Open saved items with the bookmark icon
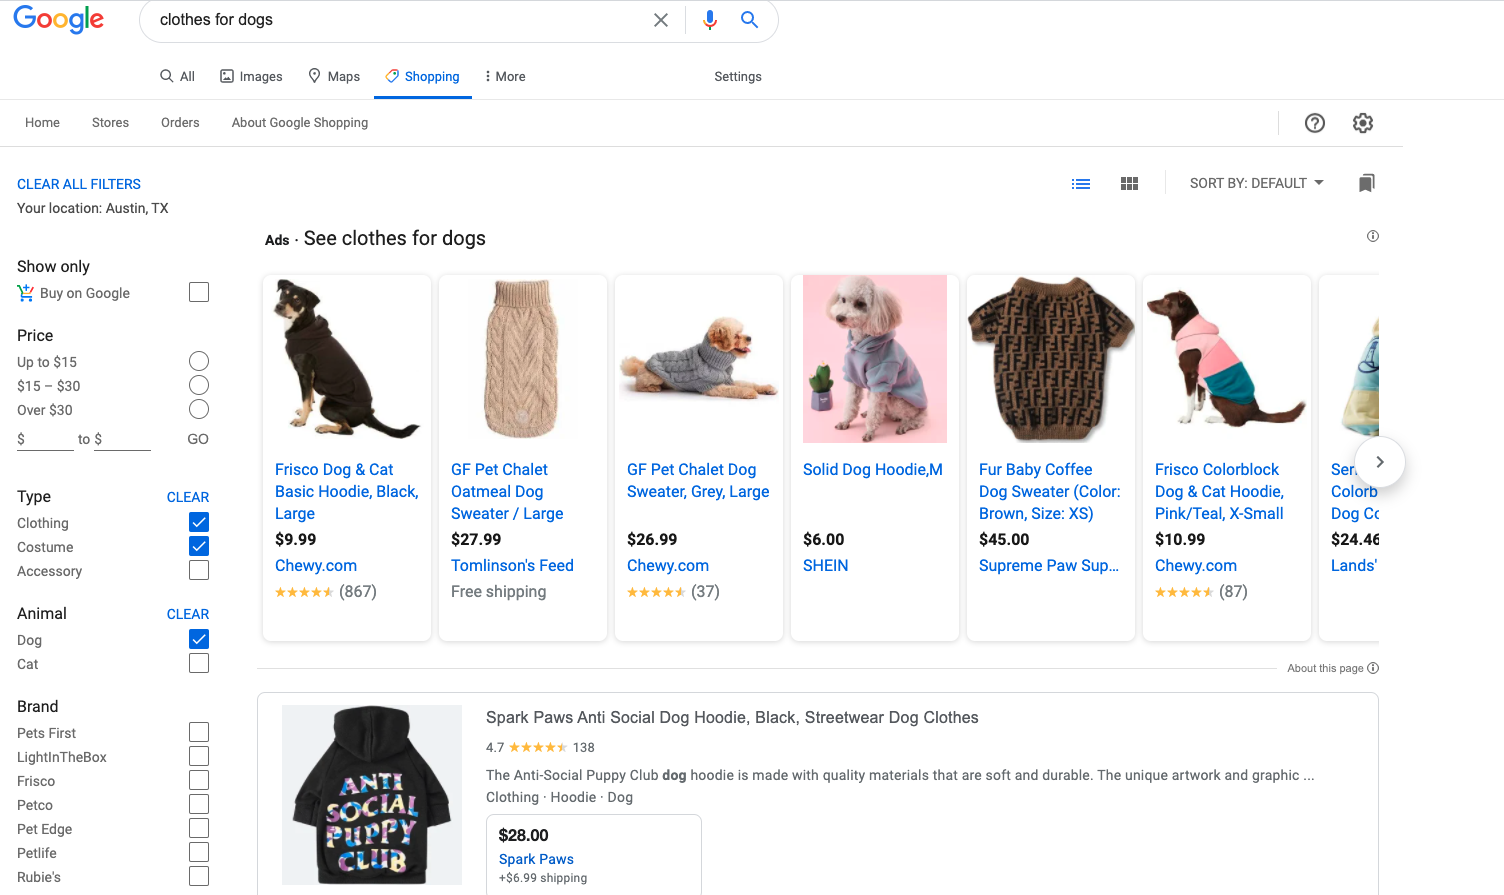The width and height of the screenshot is (1504, 895). (x=1366, y=183)
